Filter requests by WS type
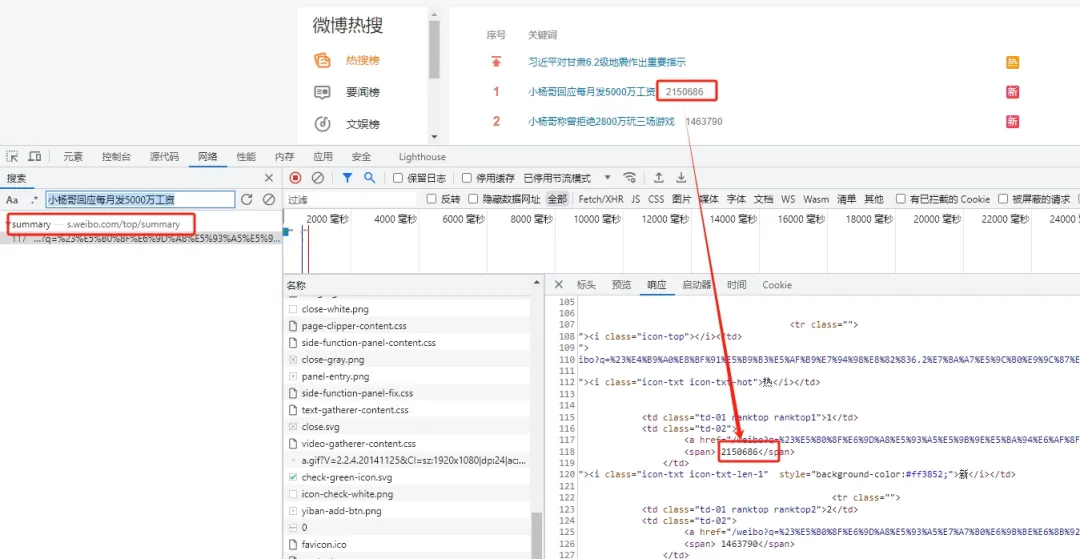Viewport: 1080px width, 559px height. point(788,200)
